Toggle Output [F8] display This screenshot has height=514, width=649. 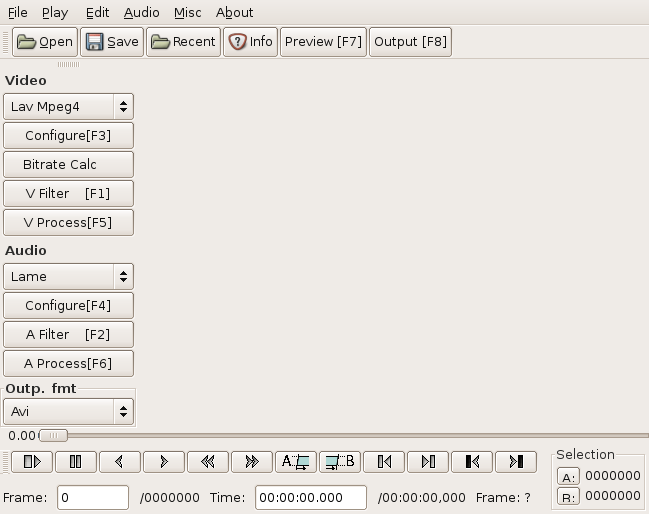click(410, 42)
